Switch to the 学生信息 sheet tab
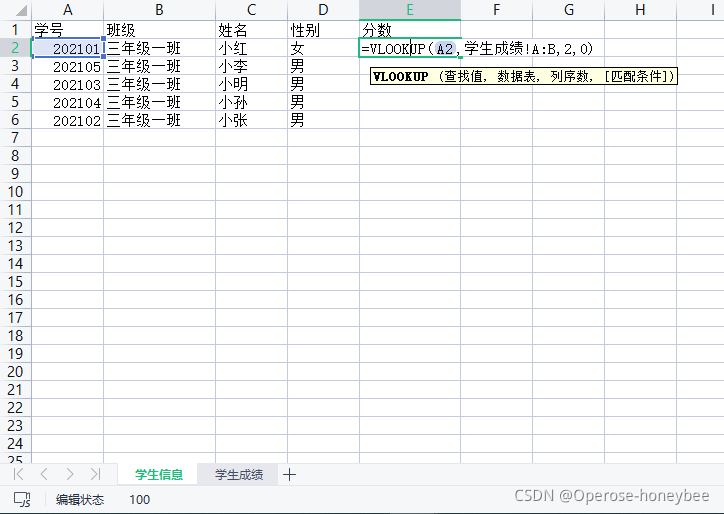The image size is (724, 514). pos(158,474)
